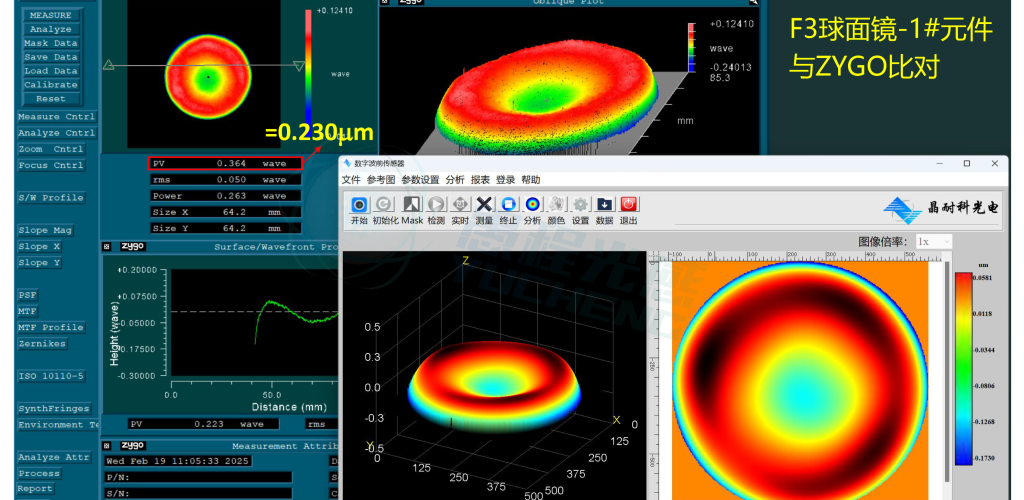Click the 实时 (Real-time) icon
Screen dimensions: 1024x500
(x=460, y=204)
